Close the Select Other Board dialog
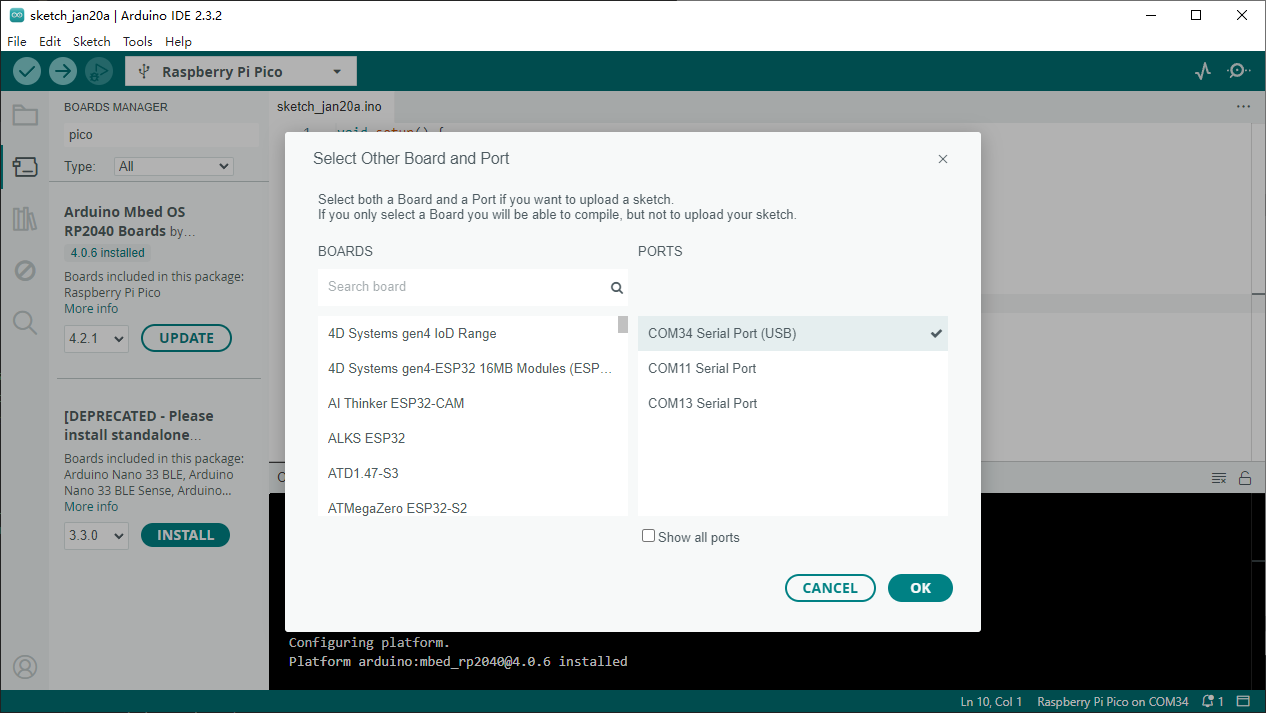 [943, 159]
